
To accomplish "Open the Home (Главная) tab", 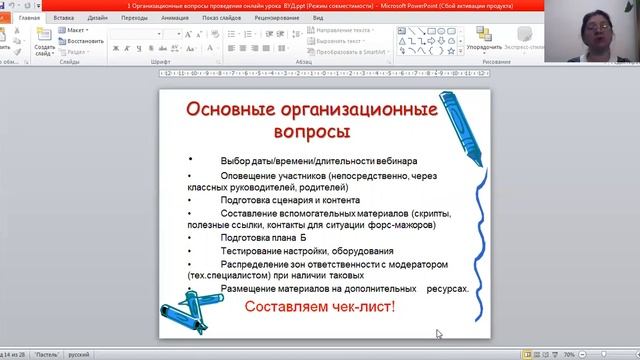I will 29,18.
